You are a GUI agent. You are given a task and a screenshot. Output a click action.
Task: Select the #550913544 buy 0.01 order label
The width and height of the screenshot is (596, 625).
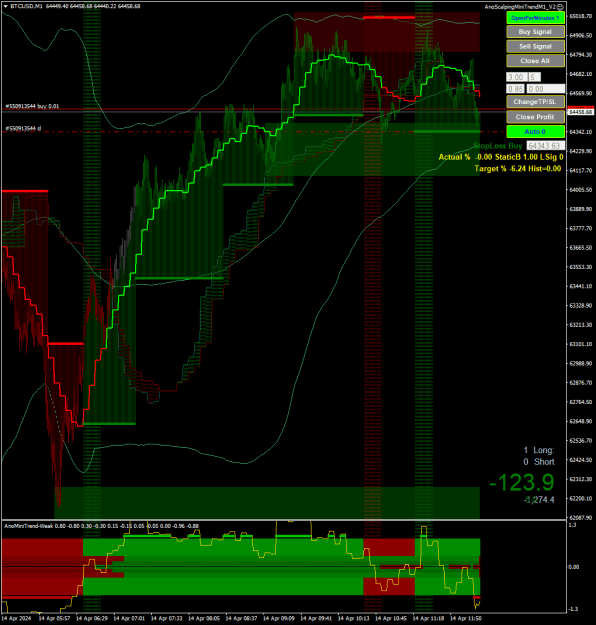pyautogui.click(x=32, y=106)
